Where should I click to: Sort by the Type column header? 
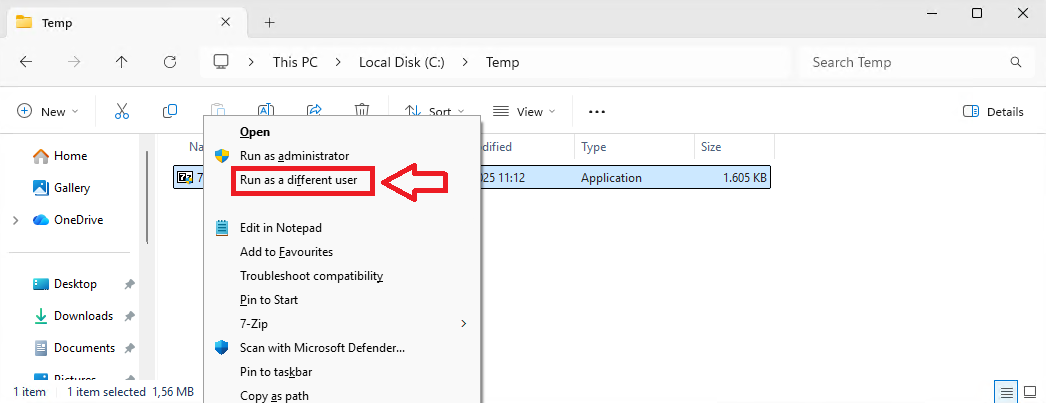tap(634, 147)
